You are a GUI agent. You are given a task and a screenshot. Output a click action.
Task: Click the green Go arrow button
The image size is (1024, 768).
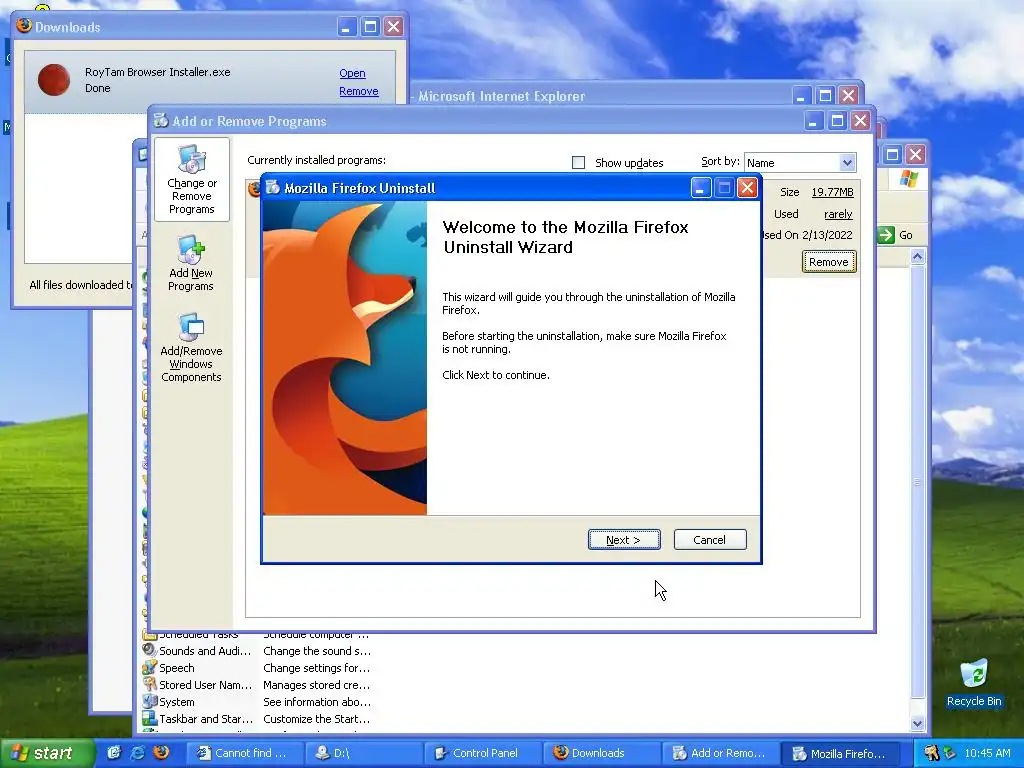[886, 235]
